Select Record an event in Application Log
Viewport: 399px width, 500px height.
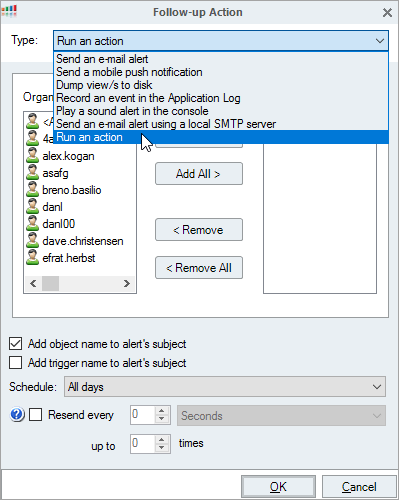(221, 98)
